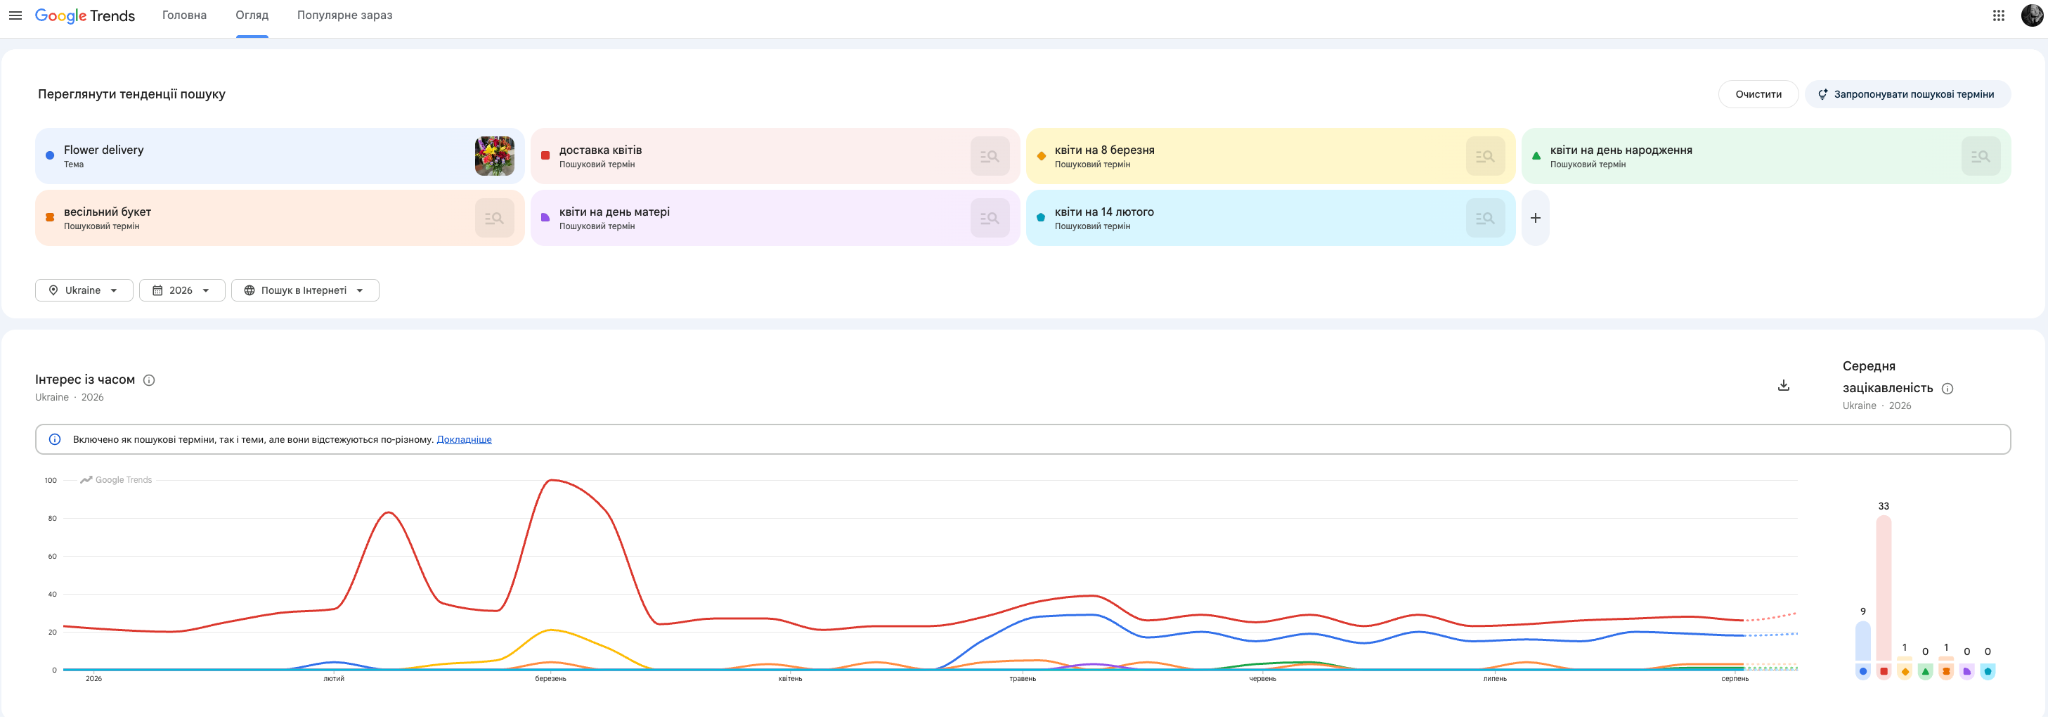2048x717 pixels.
Task: Click the red доставка квітів average bar
Action: click(1883, 589)
